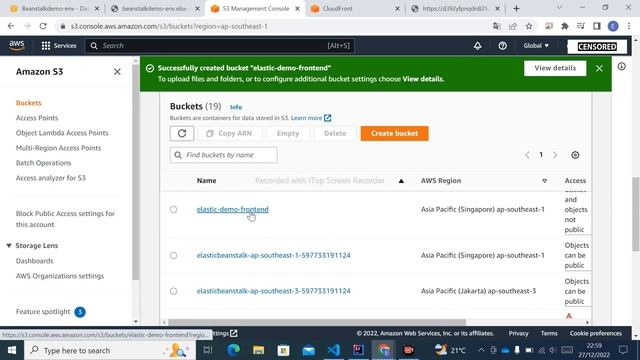Focus the AWS console Search box
The height and width of the screenshot is (360, 640).
coord(220,46)
